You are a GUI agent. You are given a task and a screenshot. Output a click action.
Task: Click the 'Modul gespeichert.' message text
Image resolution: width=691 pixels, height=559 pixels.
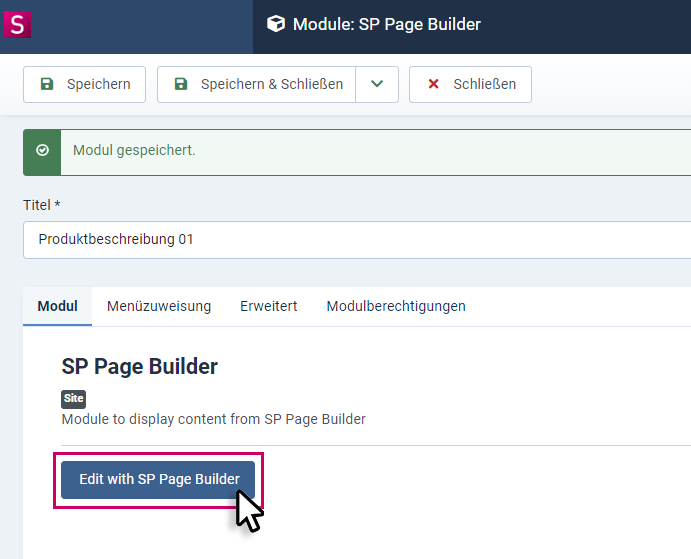pos(134,150)
